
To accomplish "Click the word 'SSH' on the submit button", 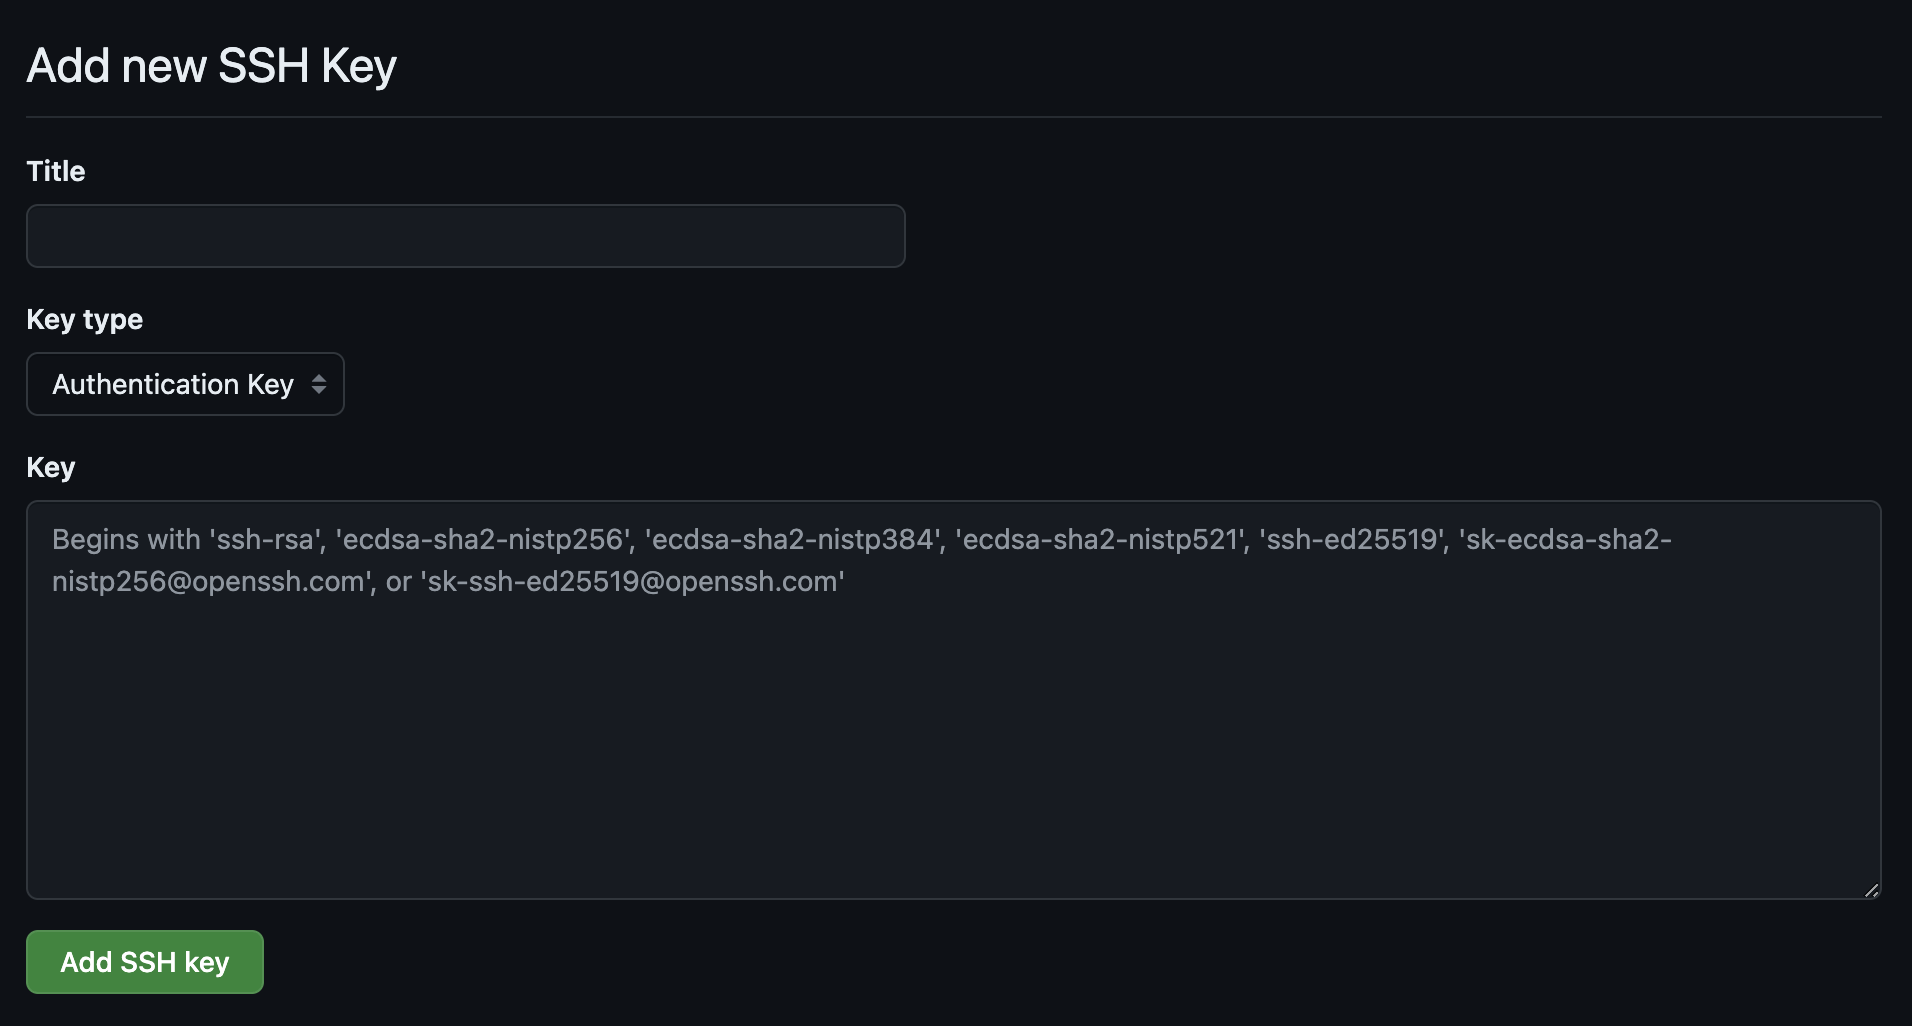I will [x=147, y=962].
